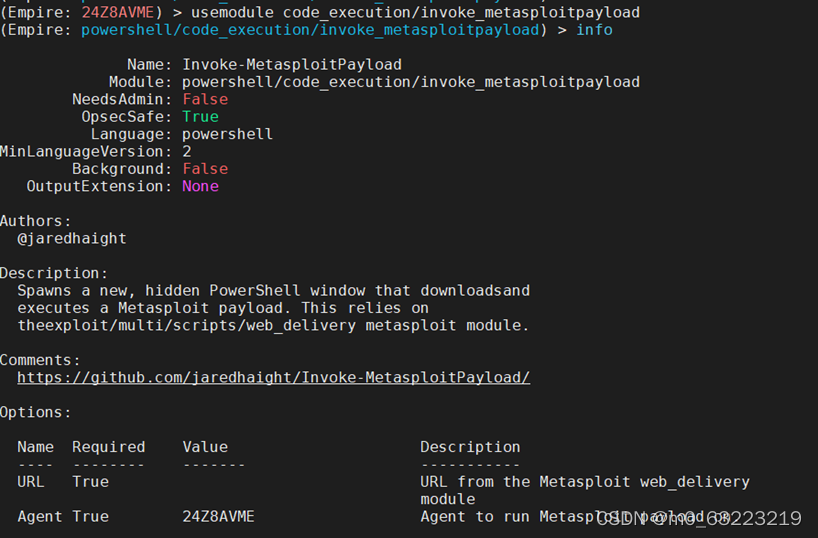This screenshot has width=818, height=538.
Task: Click the 'NeedsAdmin:' label
Action: pyautogui.click(x=122, y=99)
